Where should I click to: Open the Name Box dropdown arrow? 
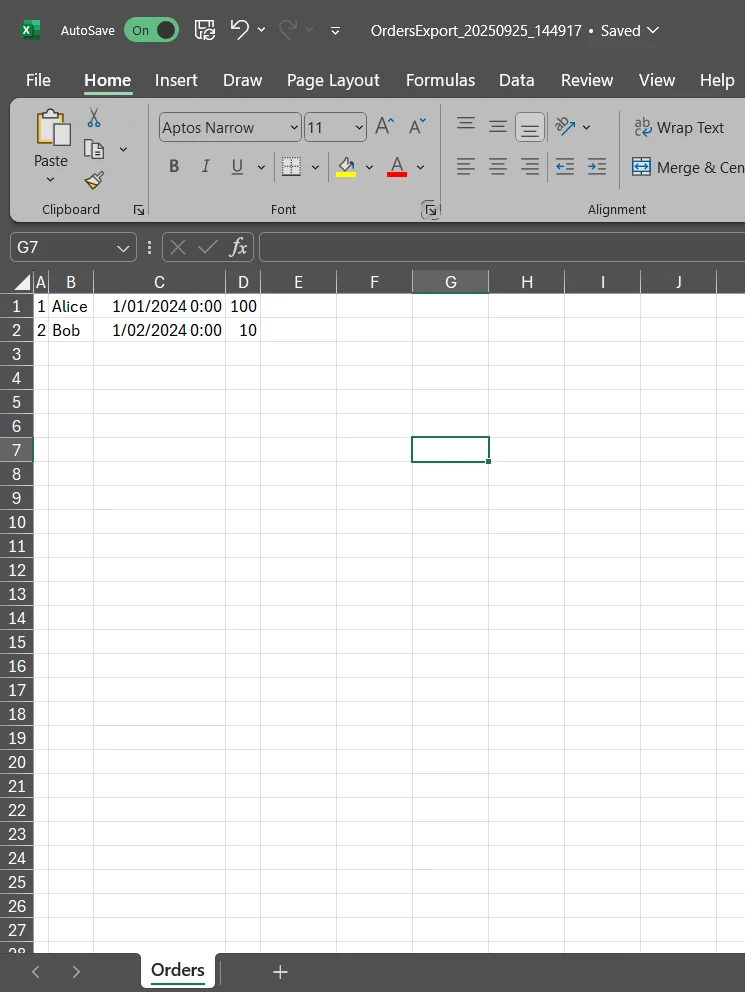pos(123,247)
